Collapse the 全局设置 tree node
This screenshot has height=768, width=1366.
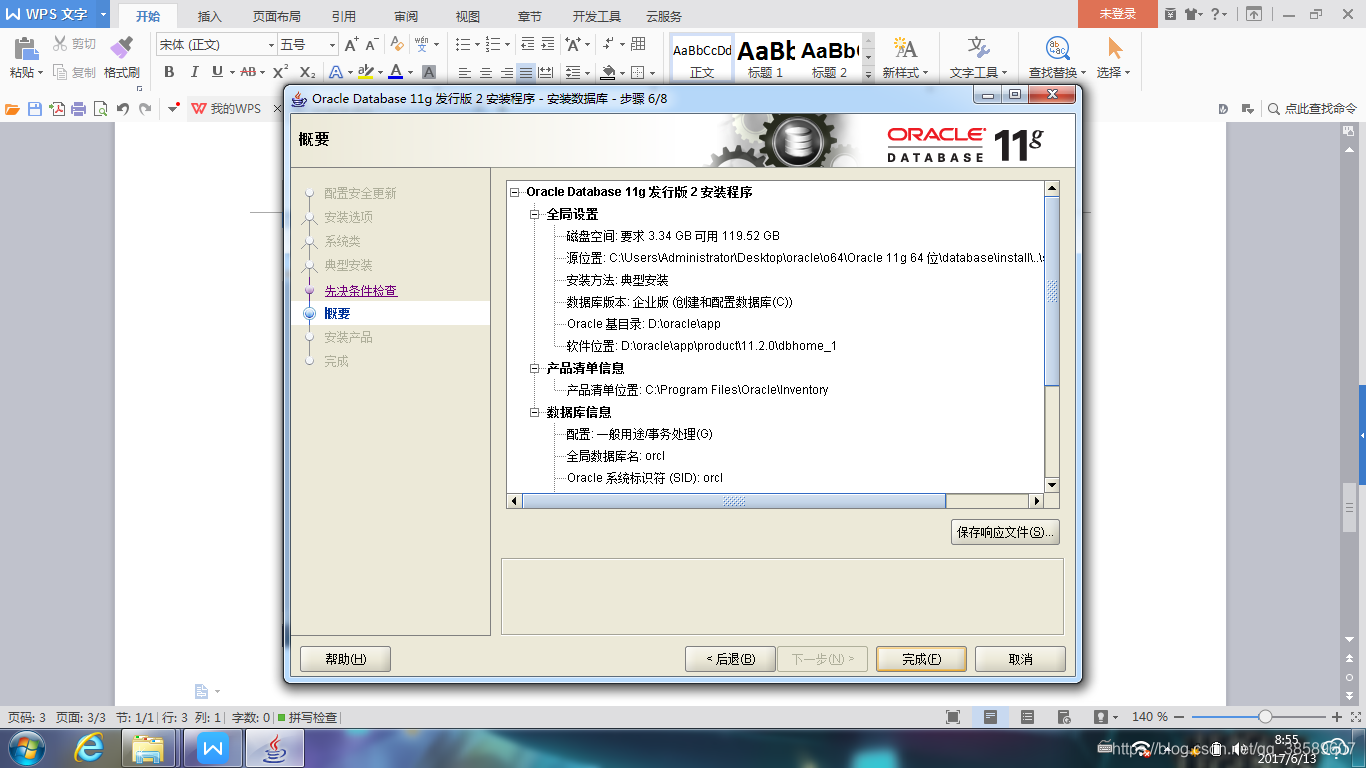coord(535,214)
